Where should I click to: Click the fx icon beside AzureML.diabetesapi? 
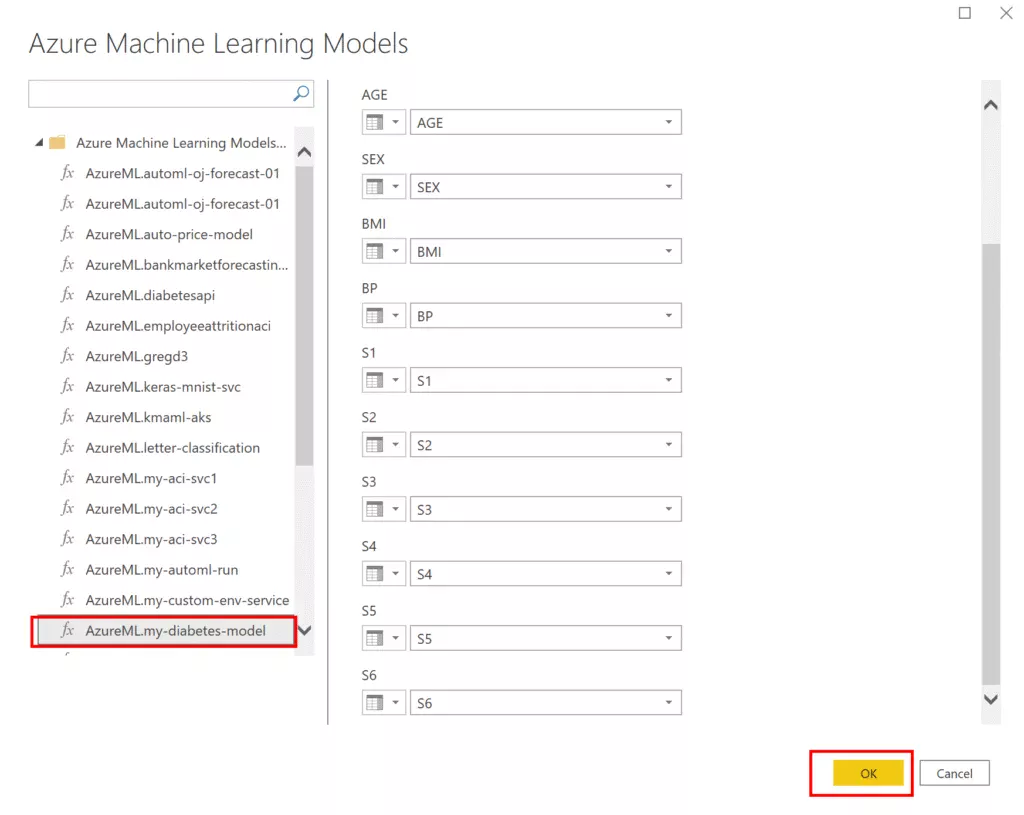(67, 295)
